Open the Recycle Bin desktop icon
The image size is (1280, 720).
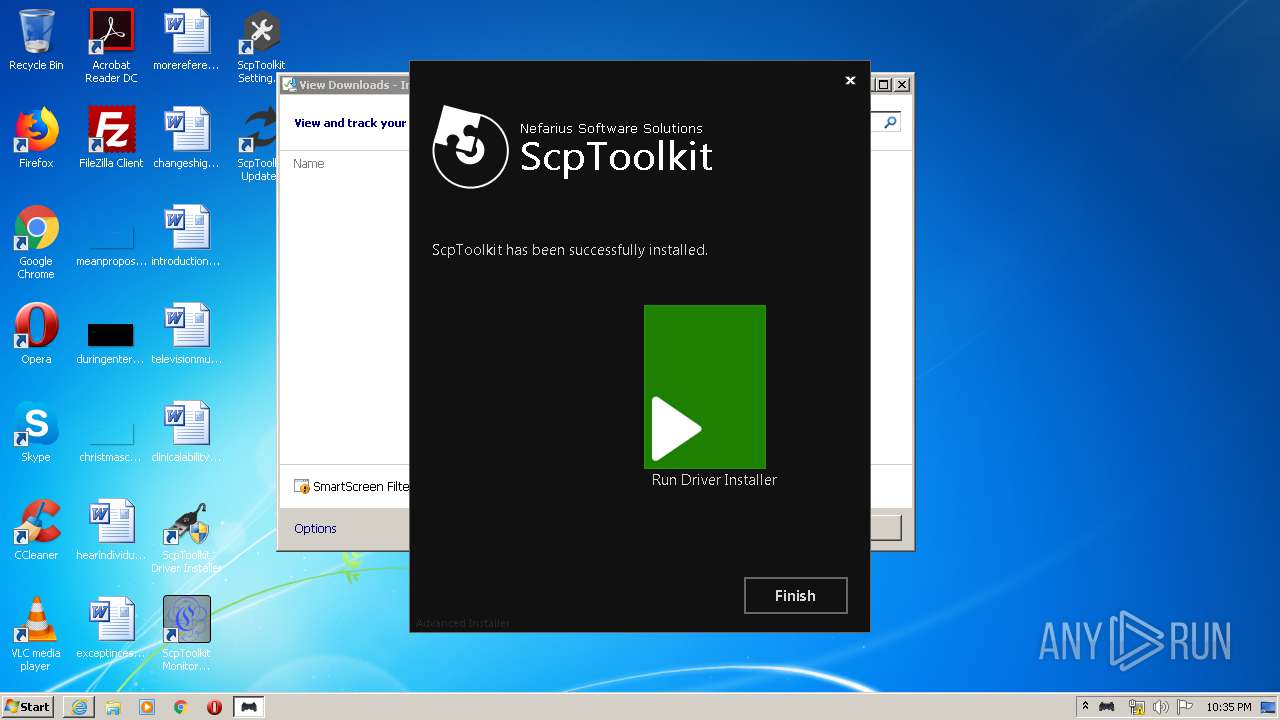[x=36, y=41]
